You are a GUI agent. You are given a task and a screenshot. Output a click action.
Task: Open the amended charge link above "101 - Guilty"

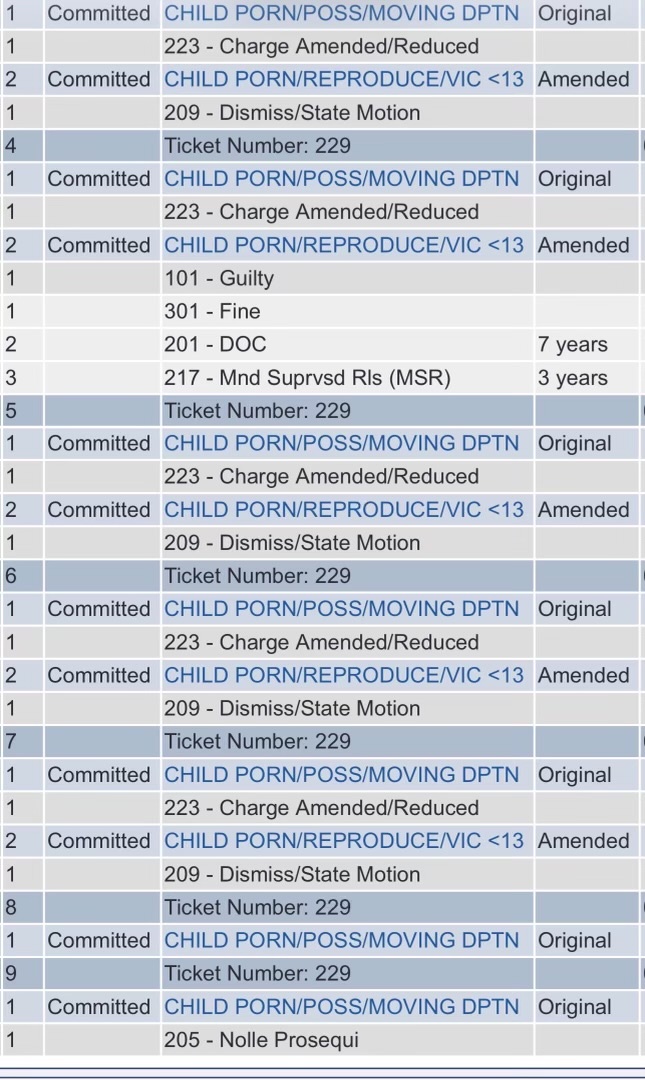coord(343,245)
